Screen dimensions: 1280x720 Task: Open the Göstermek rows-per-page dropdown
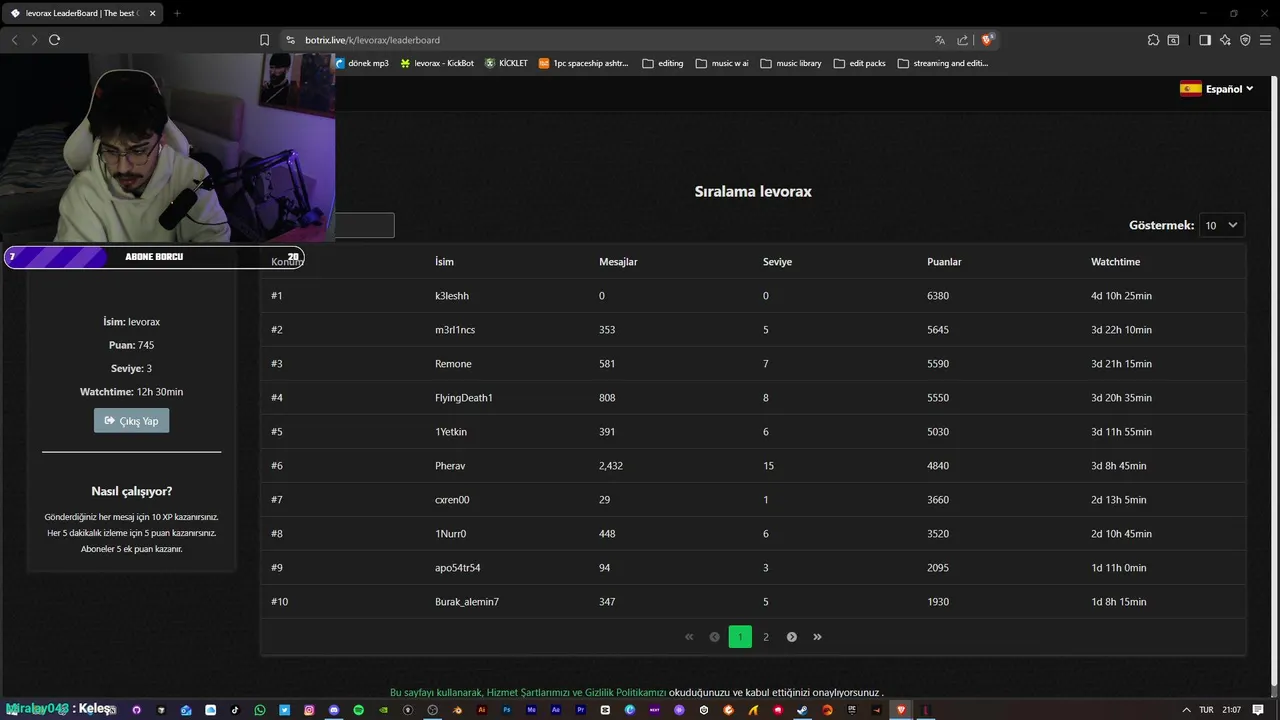pyautogui.click(x=1222, y=225)
